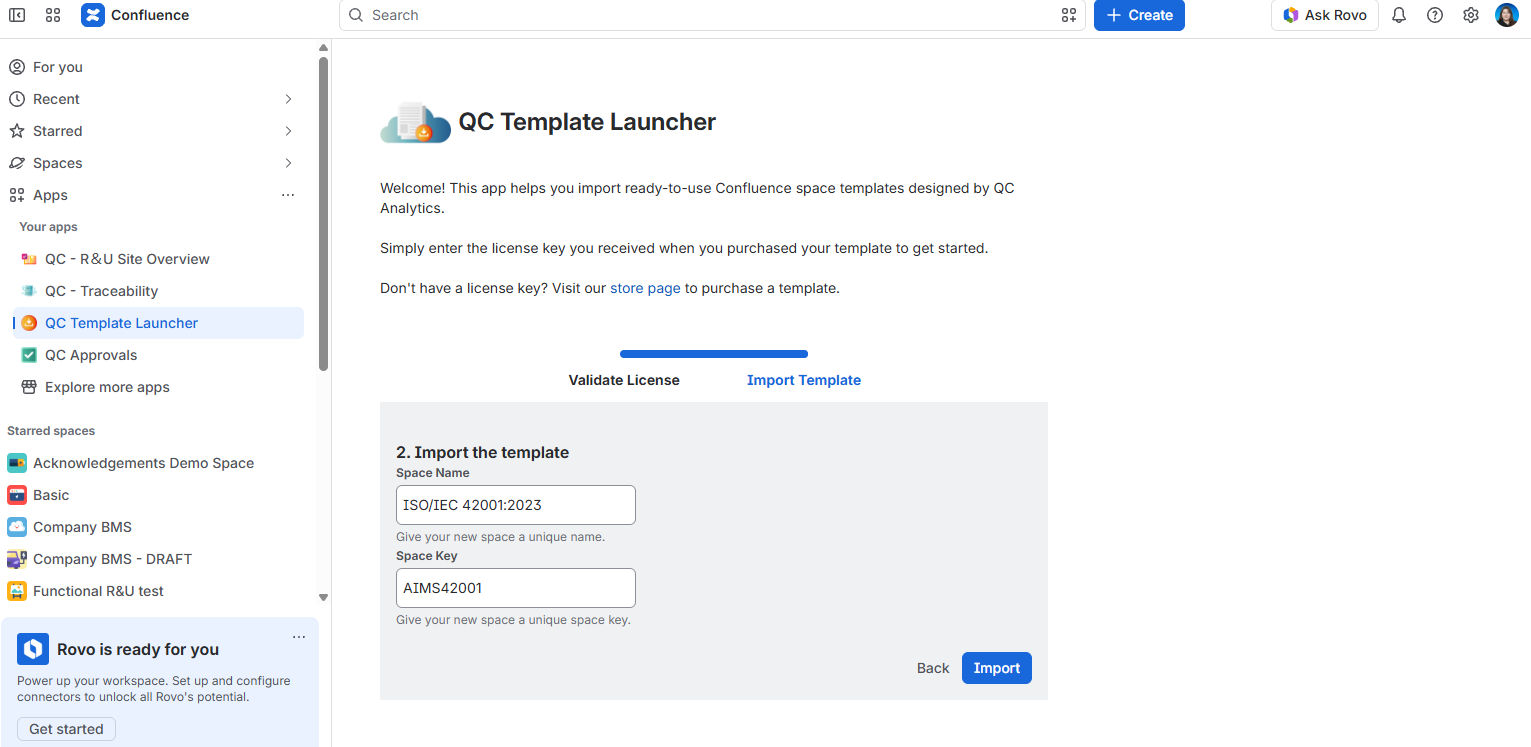Switch to Validate License step

[624, 380]
